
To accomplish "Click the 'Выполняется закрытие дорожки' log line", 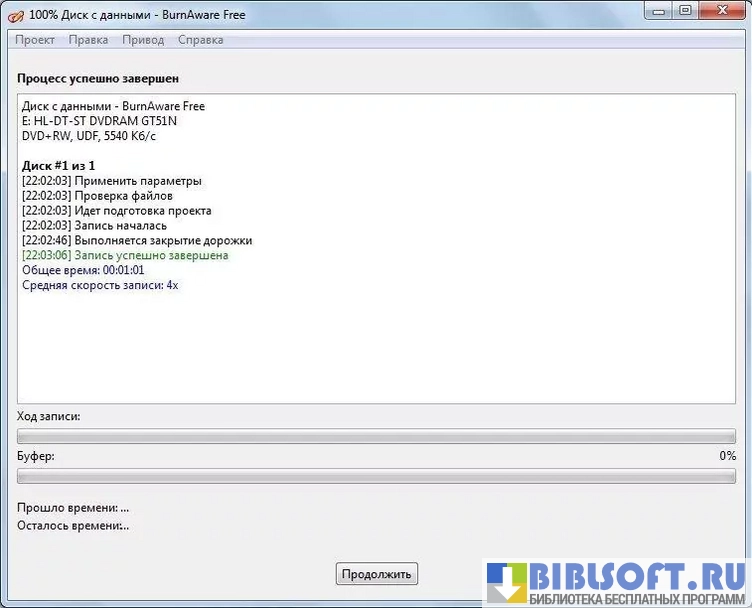I will pyautogui.click(x=137, y=241).
